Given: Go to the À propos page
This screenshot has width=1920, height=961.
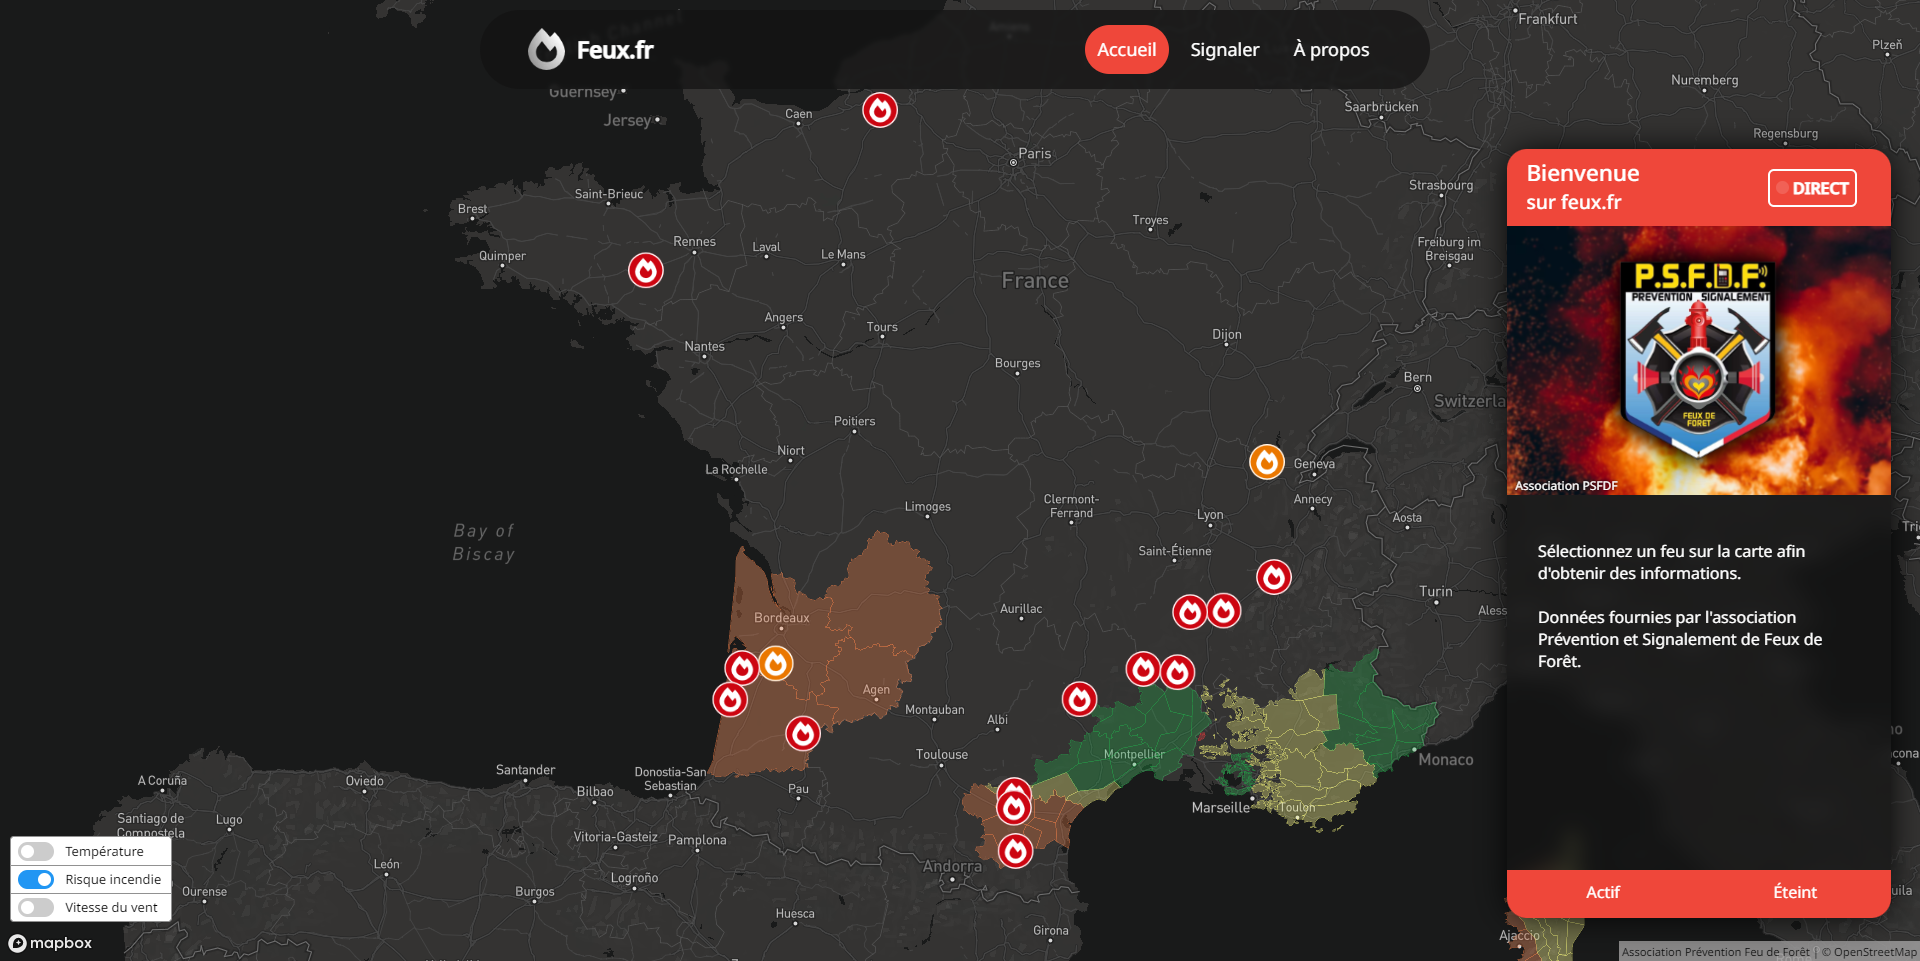Looking at the screenshot, I should tap(1331, 49).
